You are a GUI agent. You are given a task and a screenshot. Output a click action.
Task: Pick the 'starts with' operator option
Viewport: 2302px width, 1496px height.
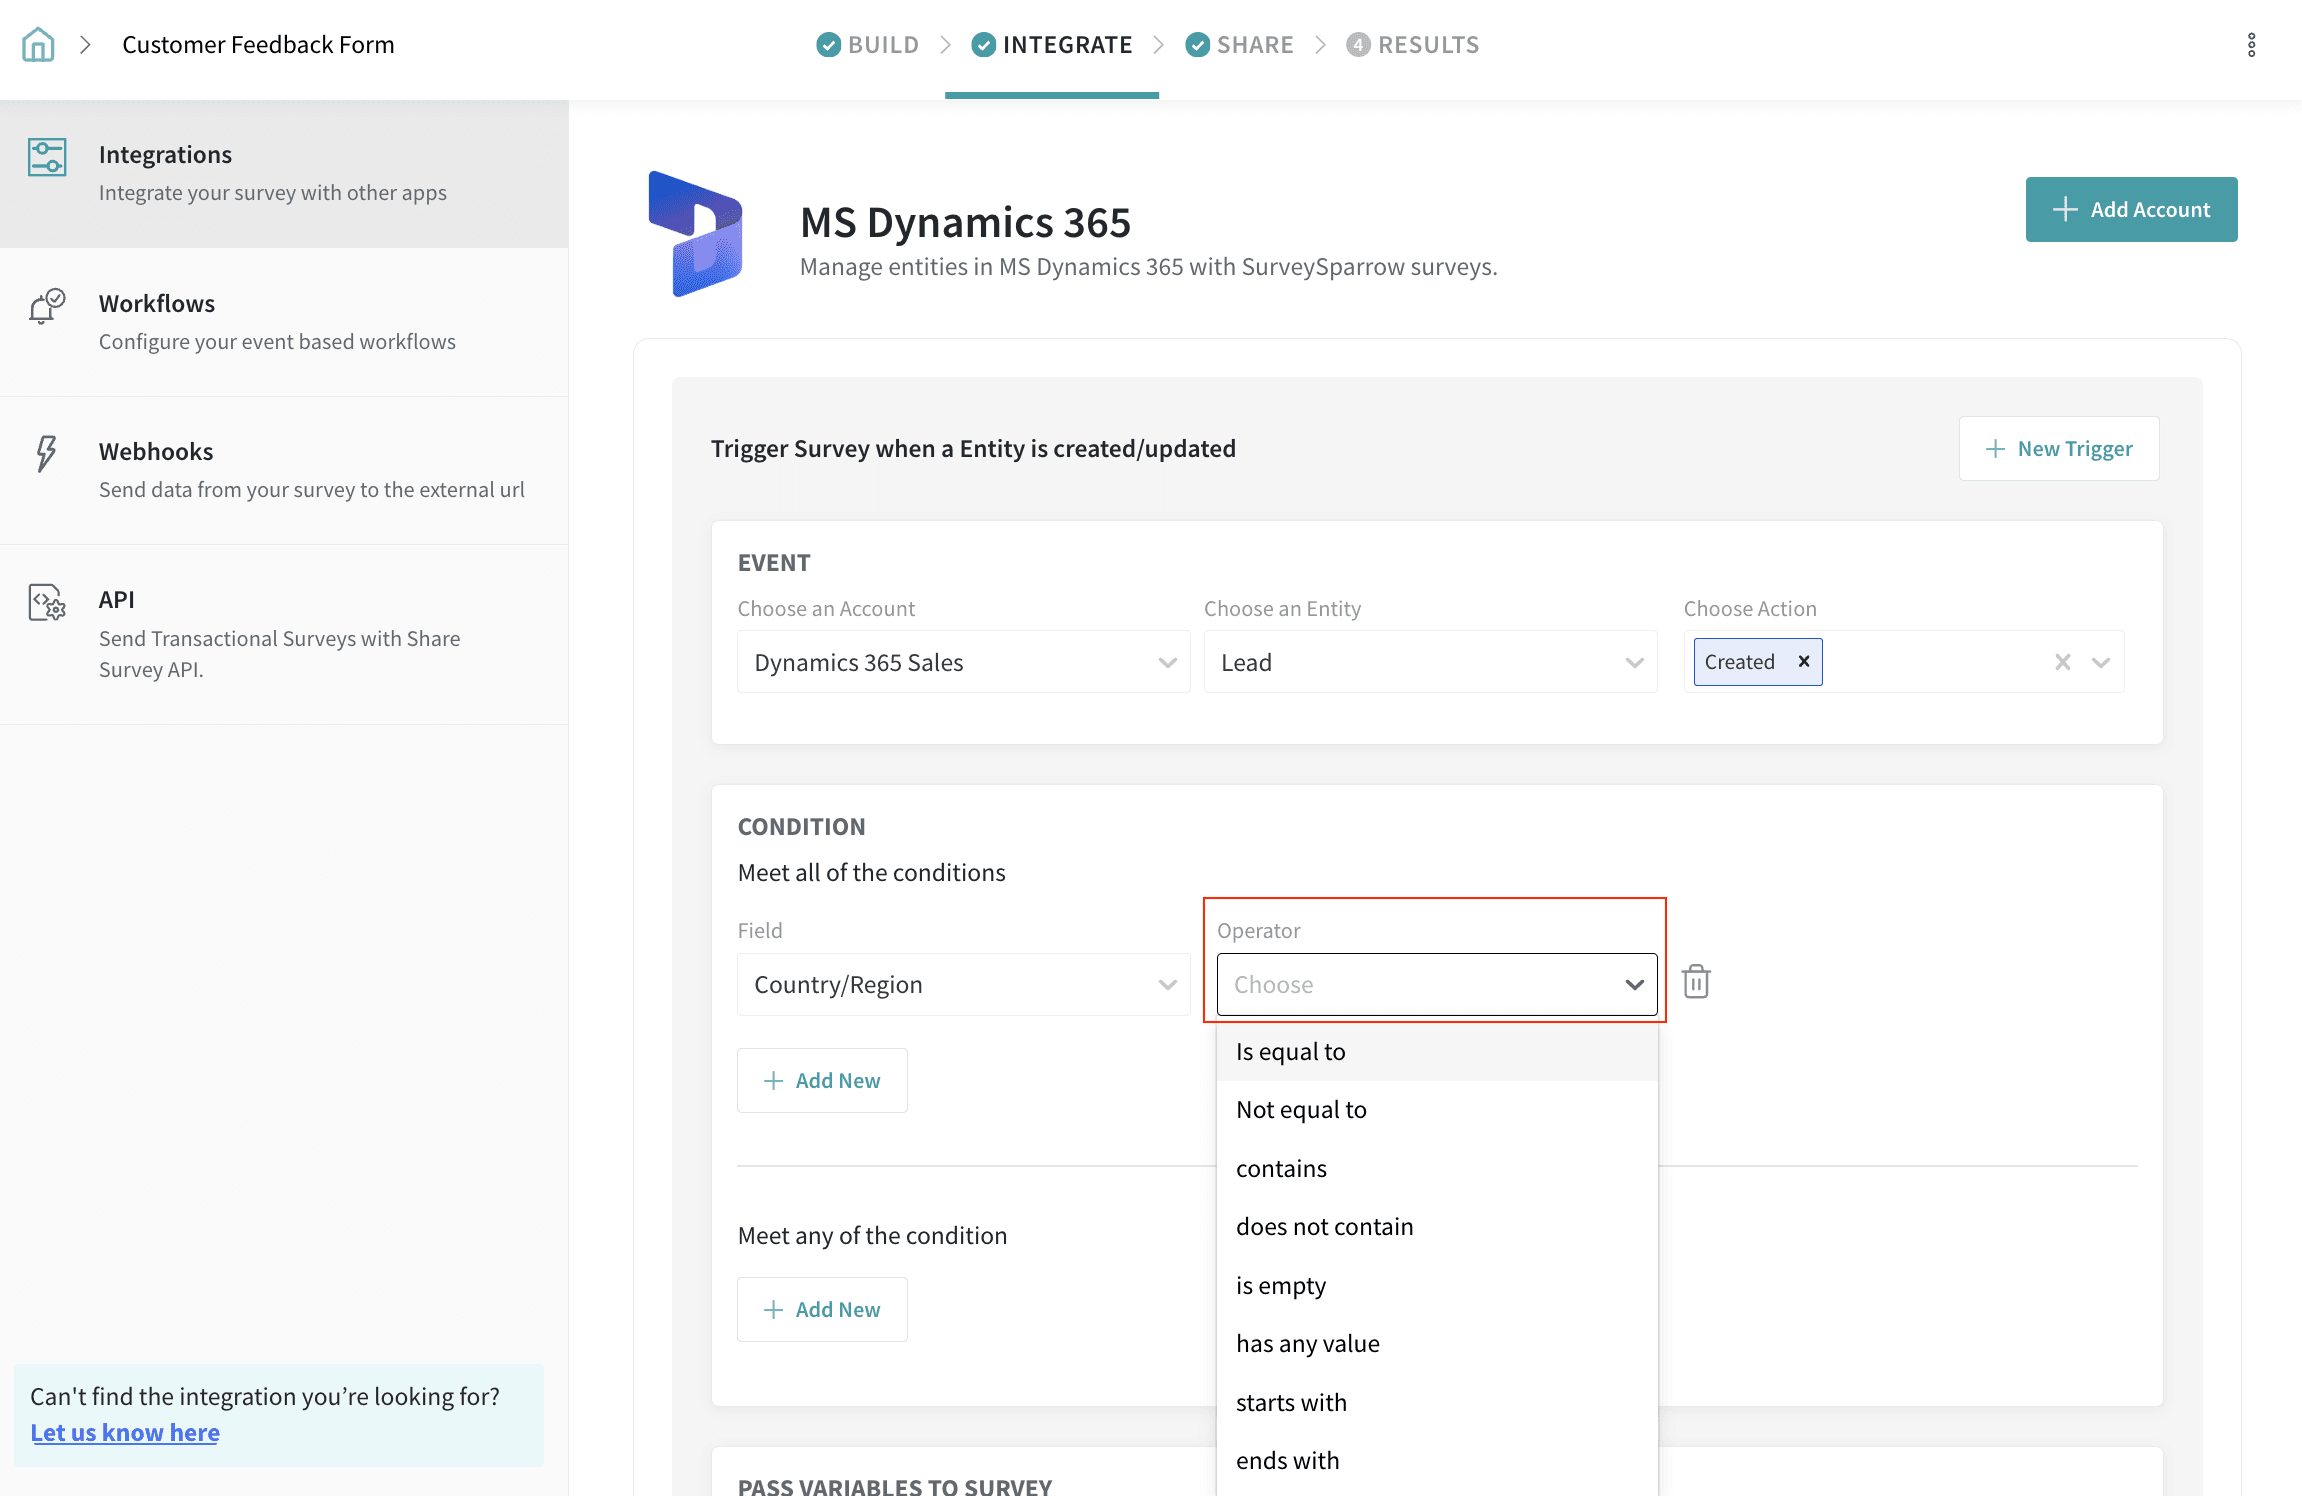click(1291, 1402)
